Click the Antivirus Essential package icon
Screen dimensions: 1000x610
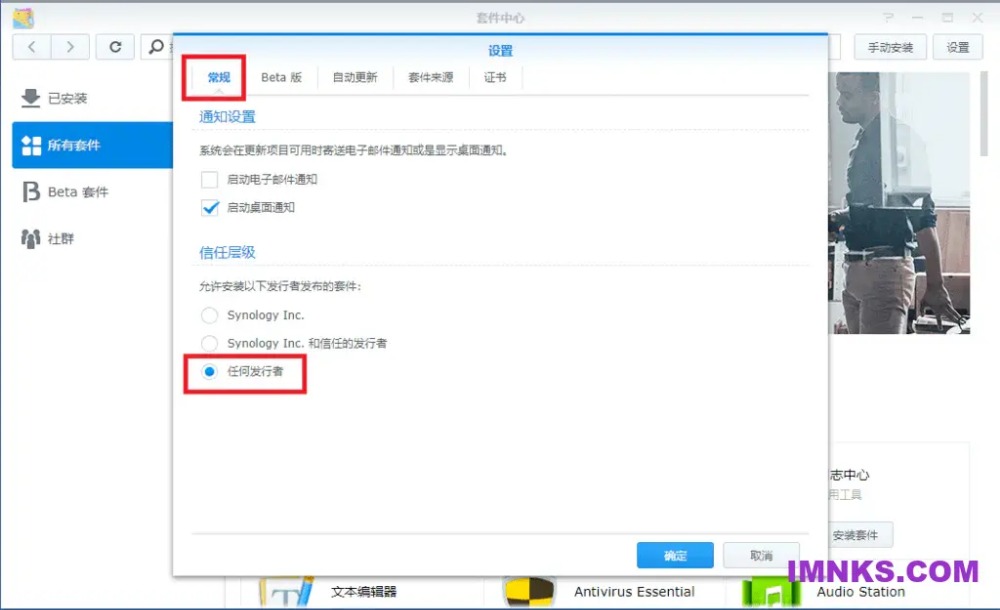(529, 590)
